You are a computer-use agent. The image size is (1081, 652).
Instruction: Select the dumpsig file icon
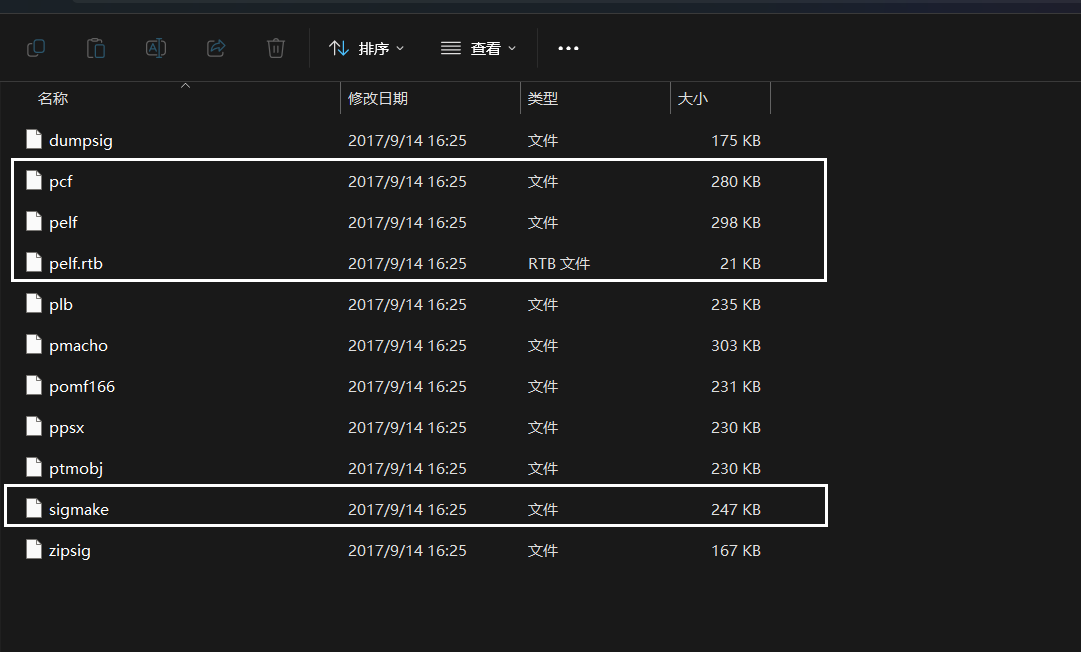pos(34,140)
